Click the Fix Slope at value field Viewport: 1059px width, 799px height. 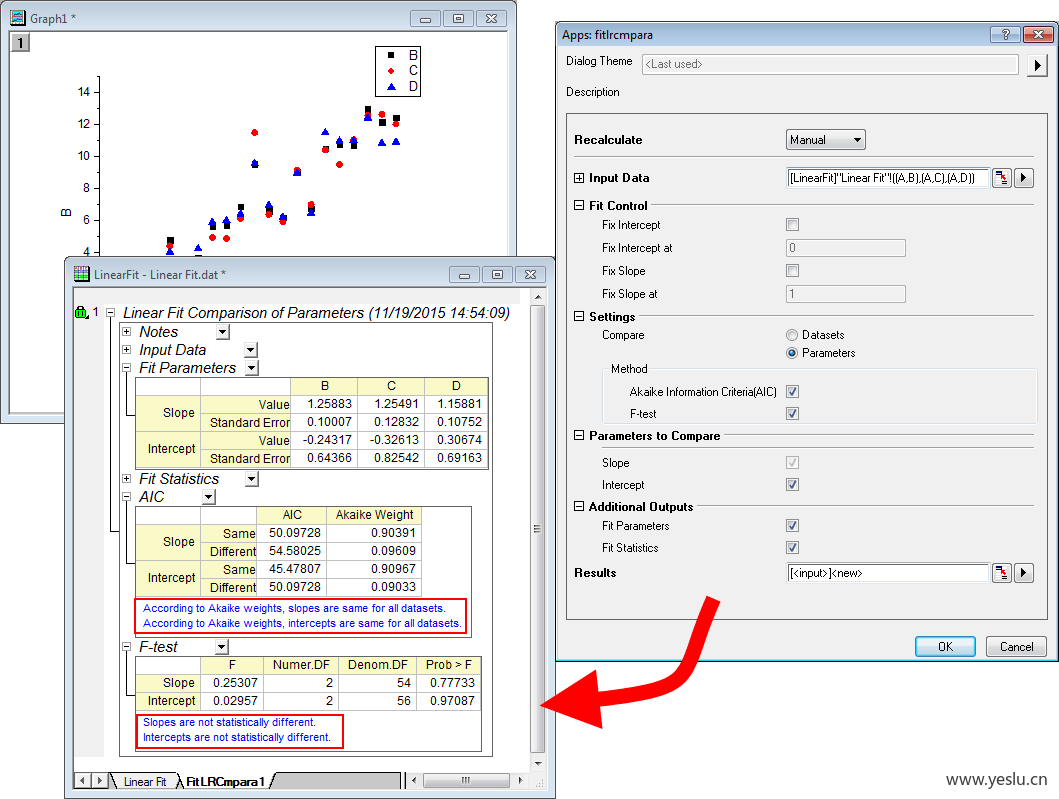pyautogui.click(x=846, y=294)
